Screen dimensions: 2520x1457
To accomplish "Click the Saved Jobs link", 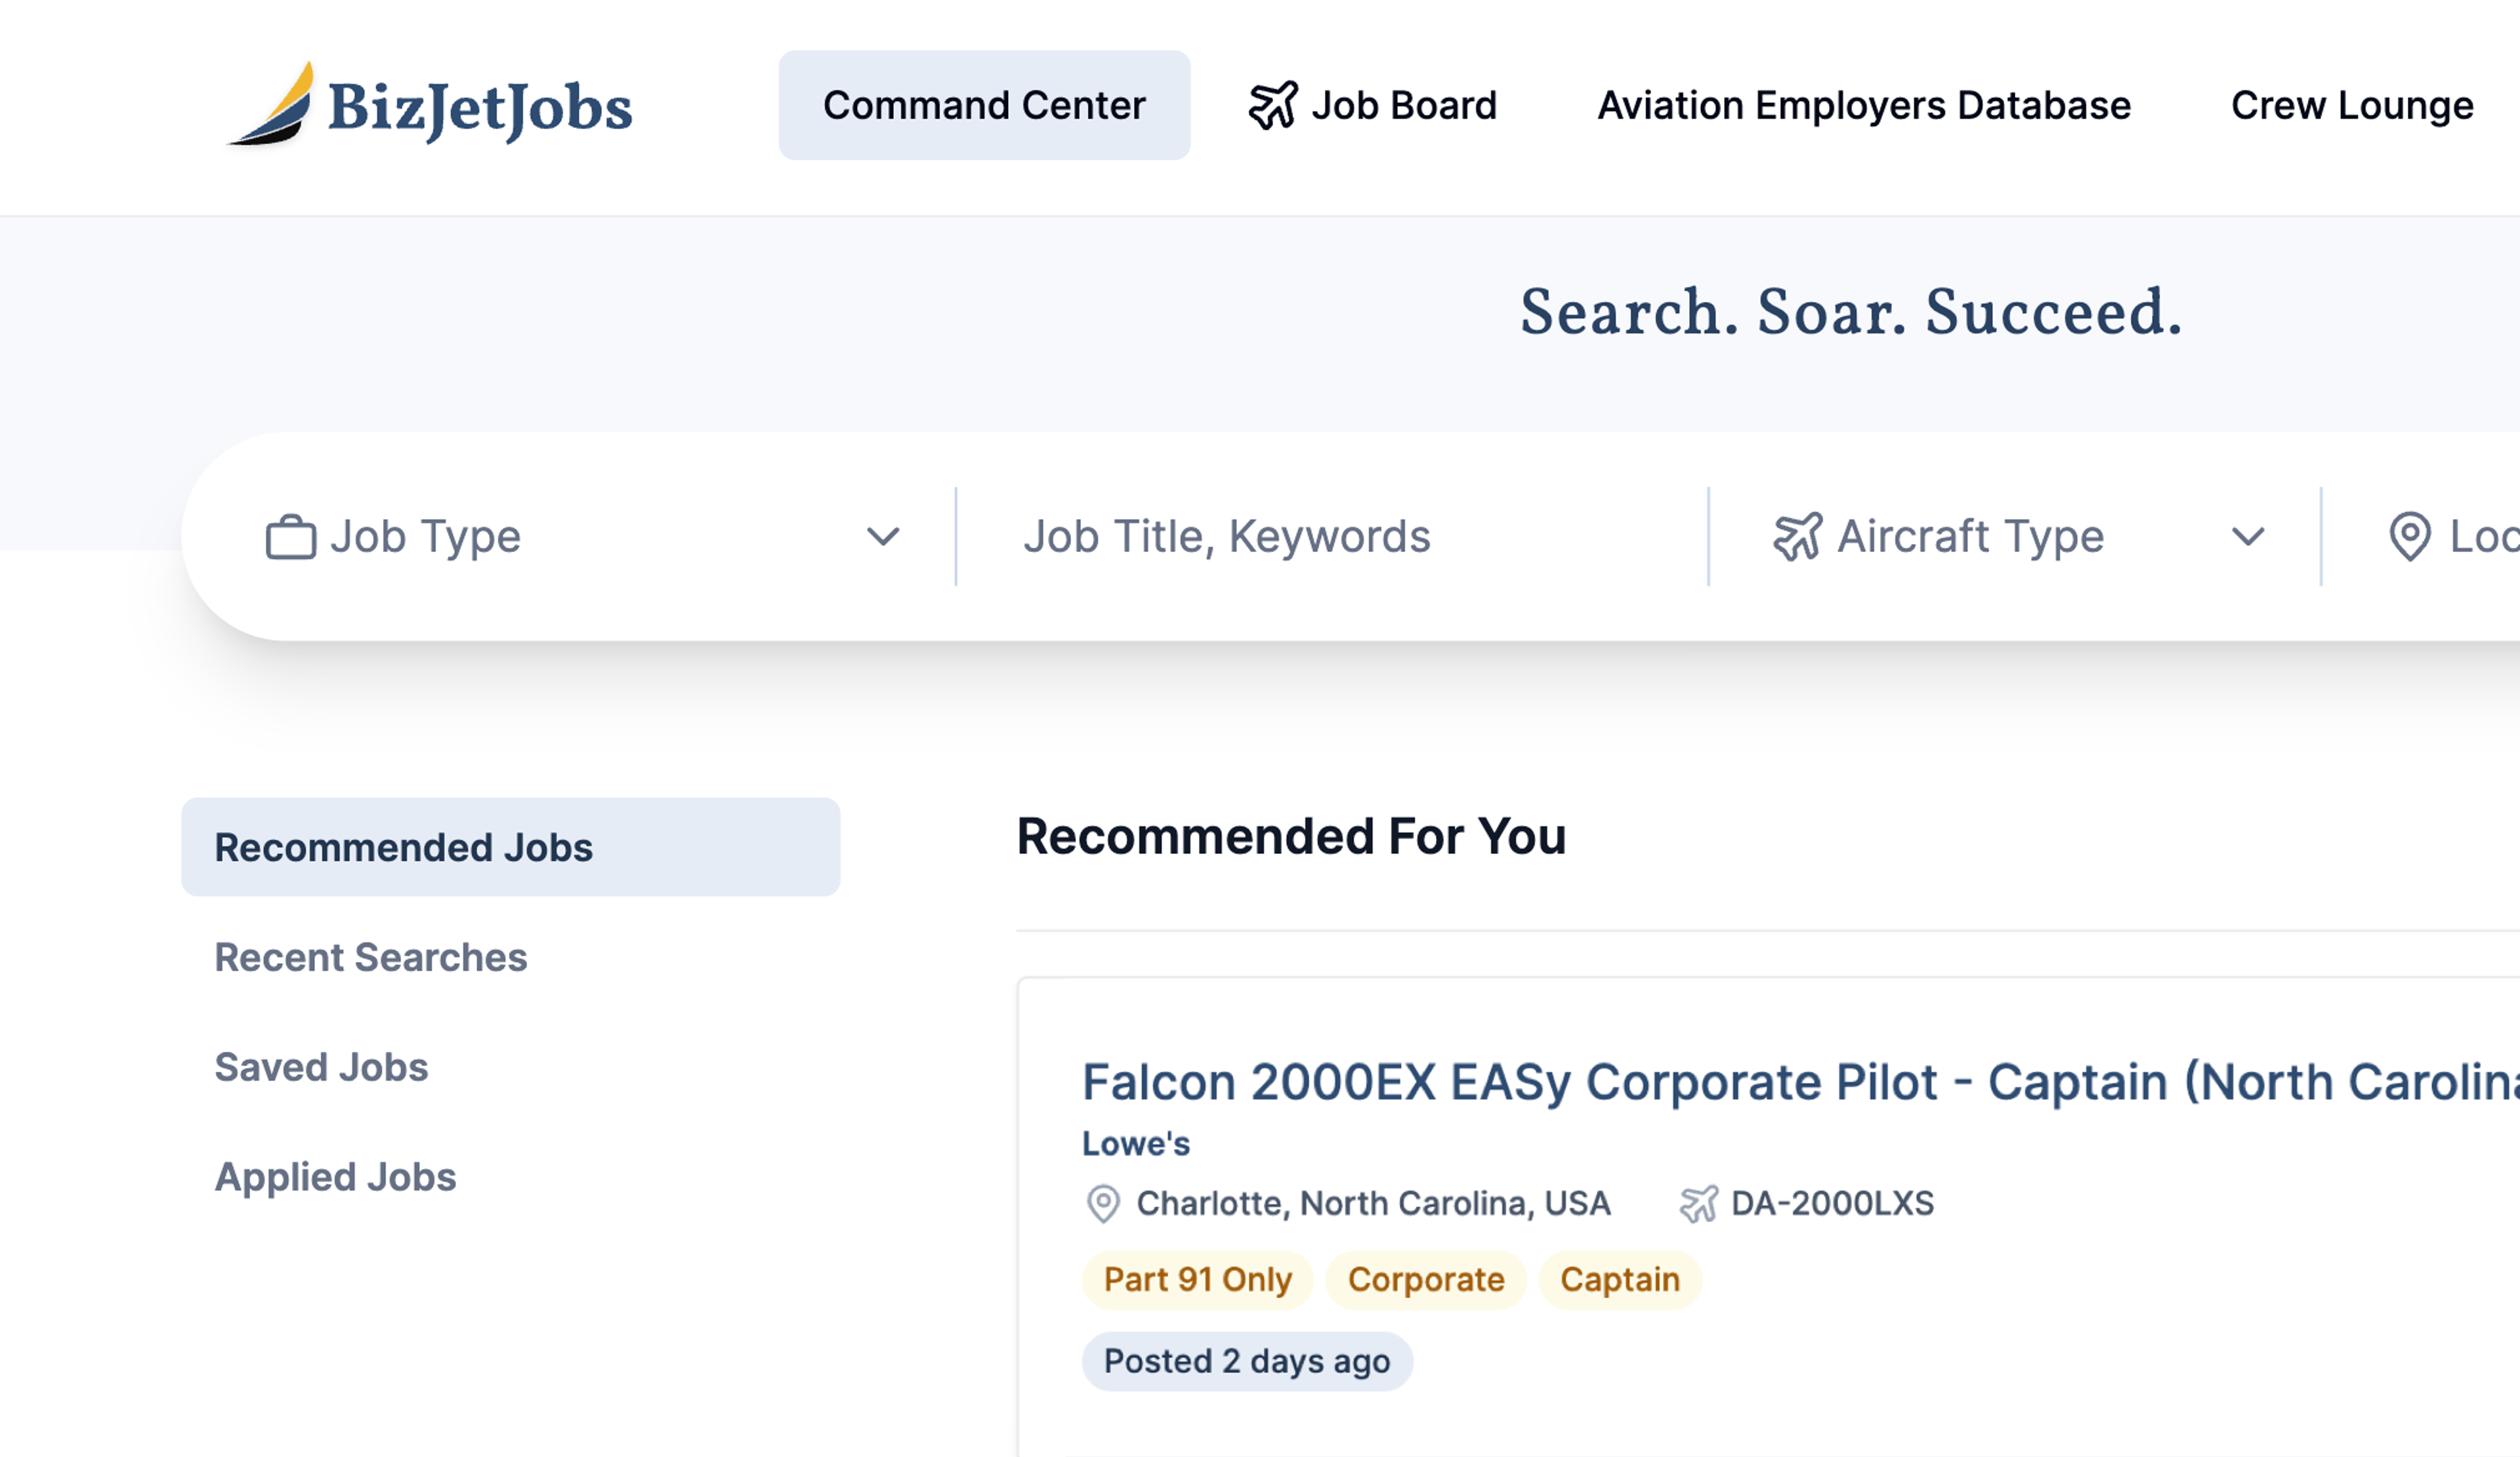I will (321, 1065).
